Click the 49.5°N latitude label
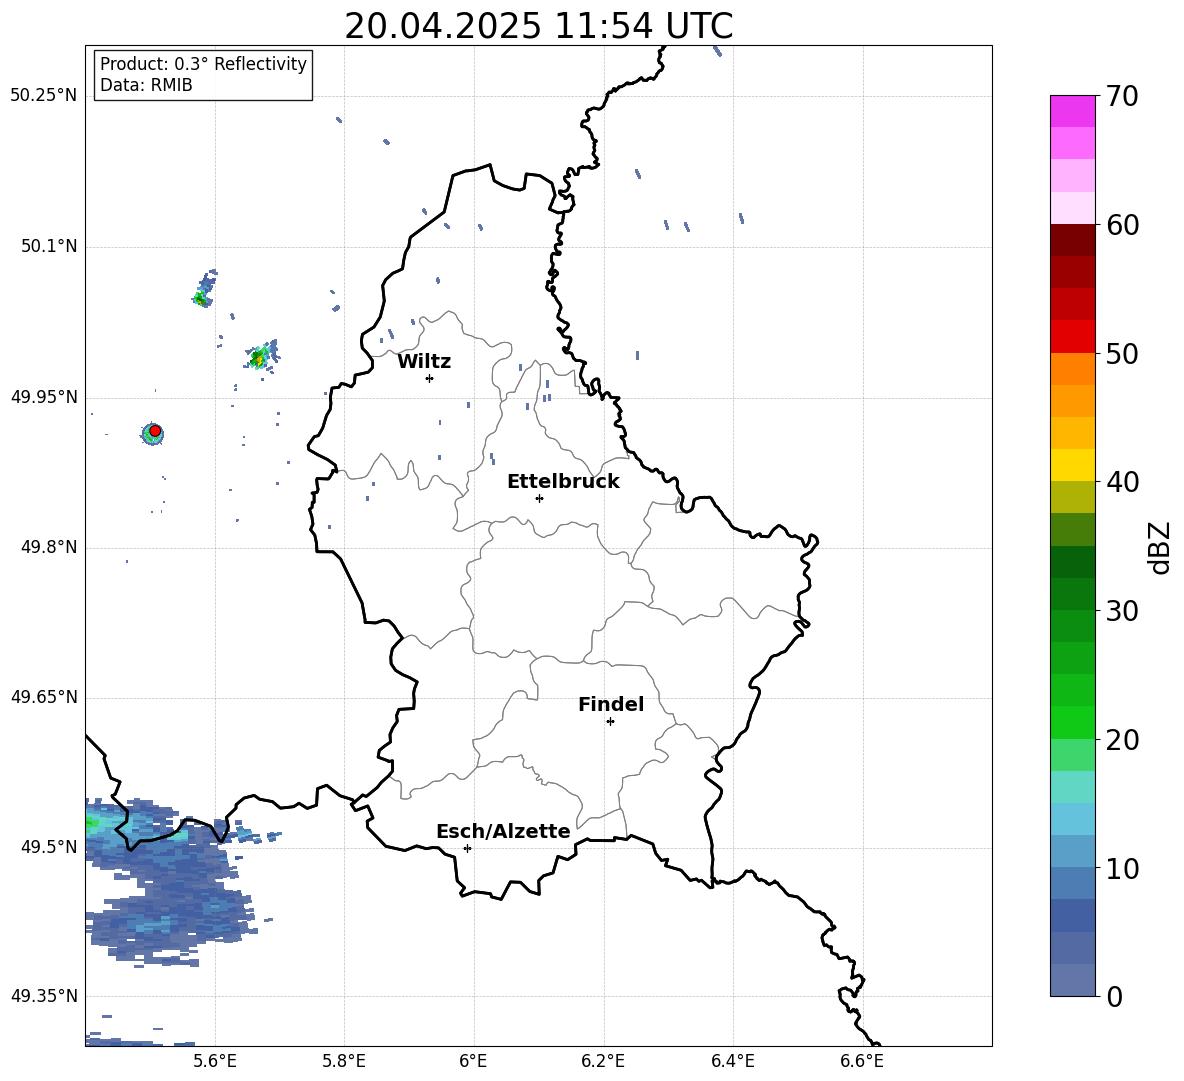This screenshot has width=1184, height=1081. click(x=49, y=847)
